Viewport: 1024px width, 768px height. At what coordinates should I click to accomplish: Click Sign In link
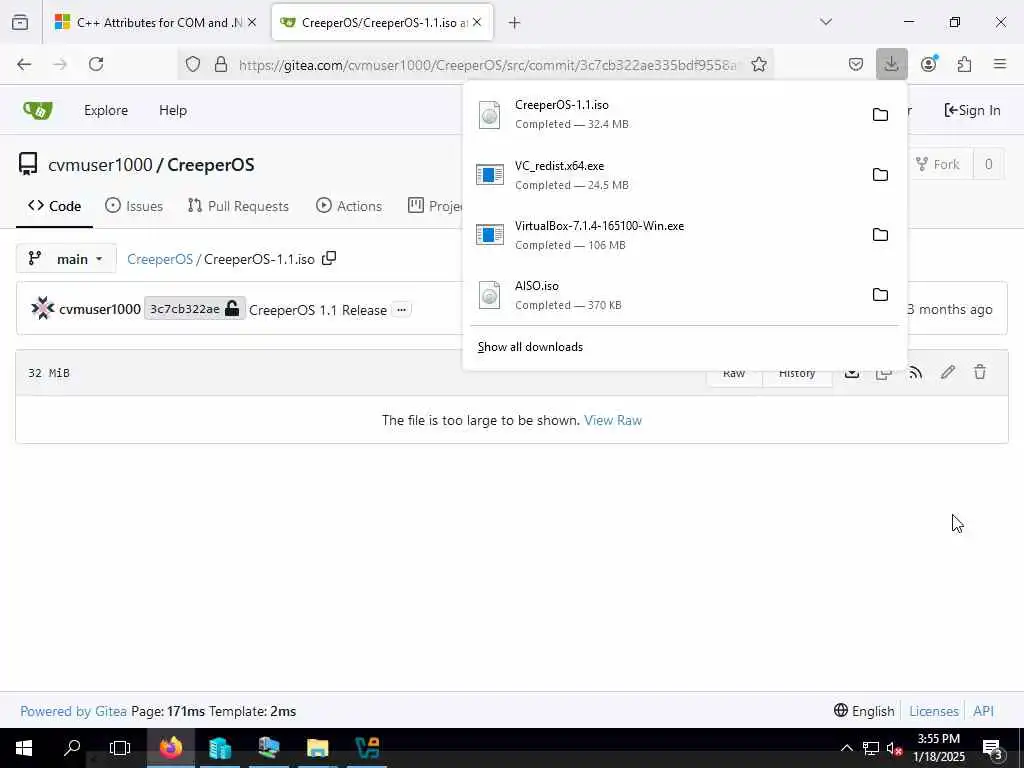coord(972,110)
